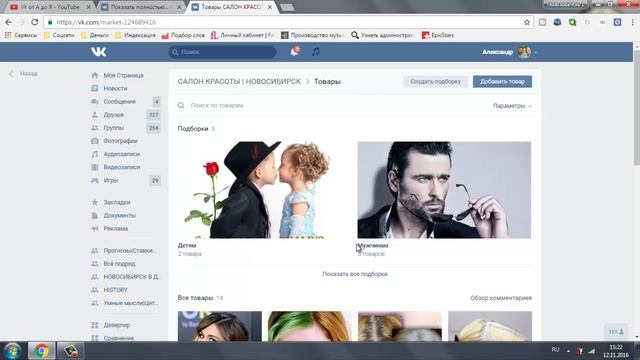
Task: Click the Дезертир app icon
Action: point(95,325)
